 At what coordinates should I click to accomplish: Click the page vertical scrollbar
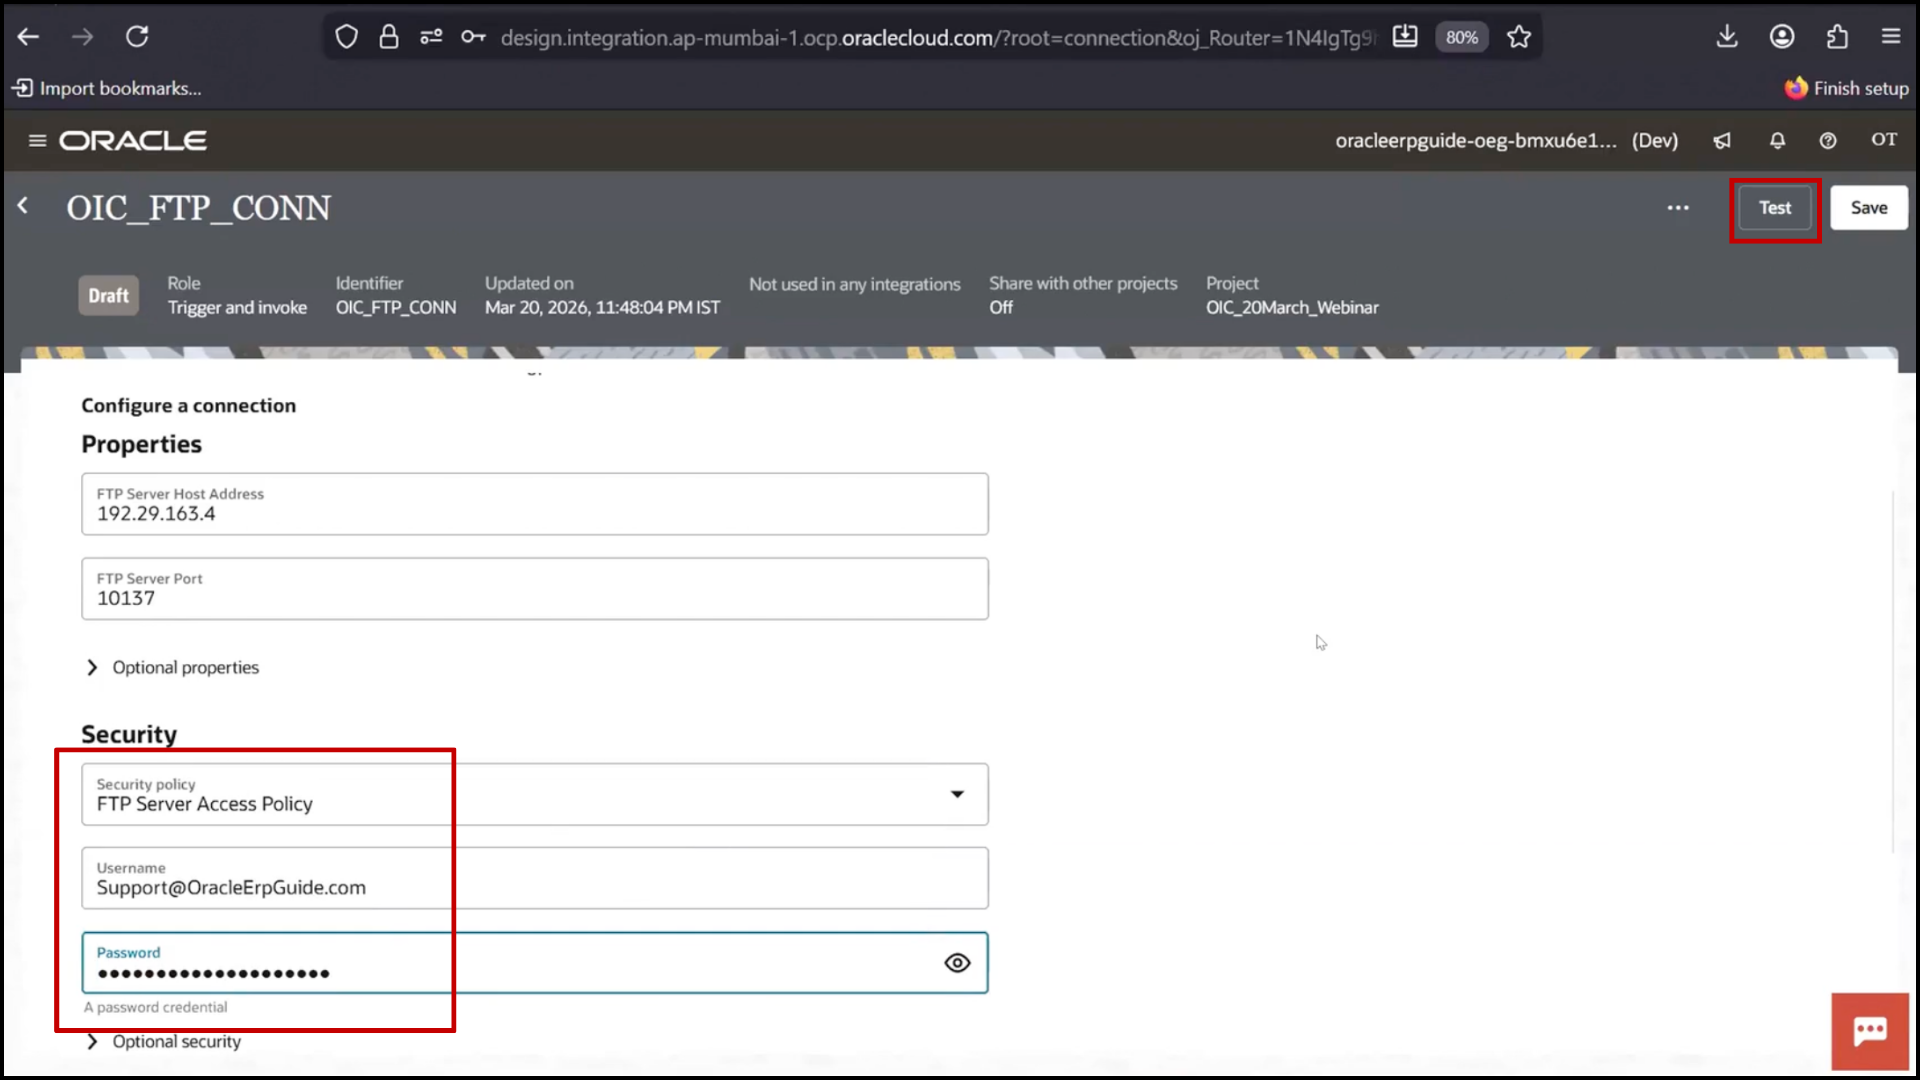point(1893,671)
